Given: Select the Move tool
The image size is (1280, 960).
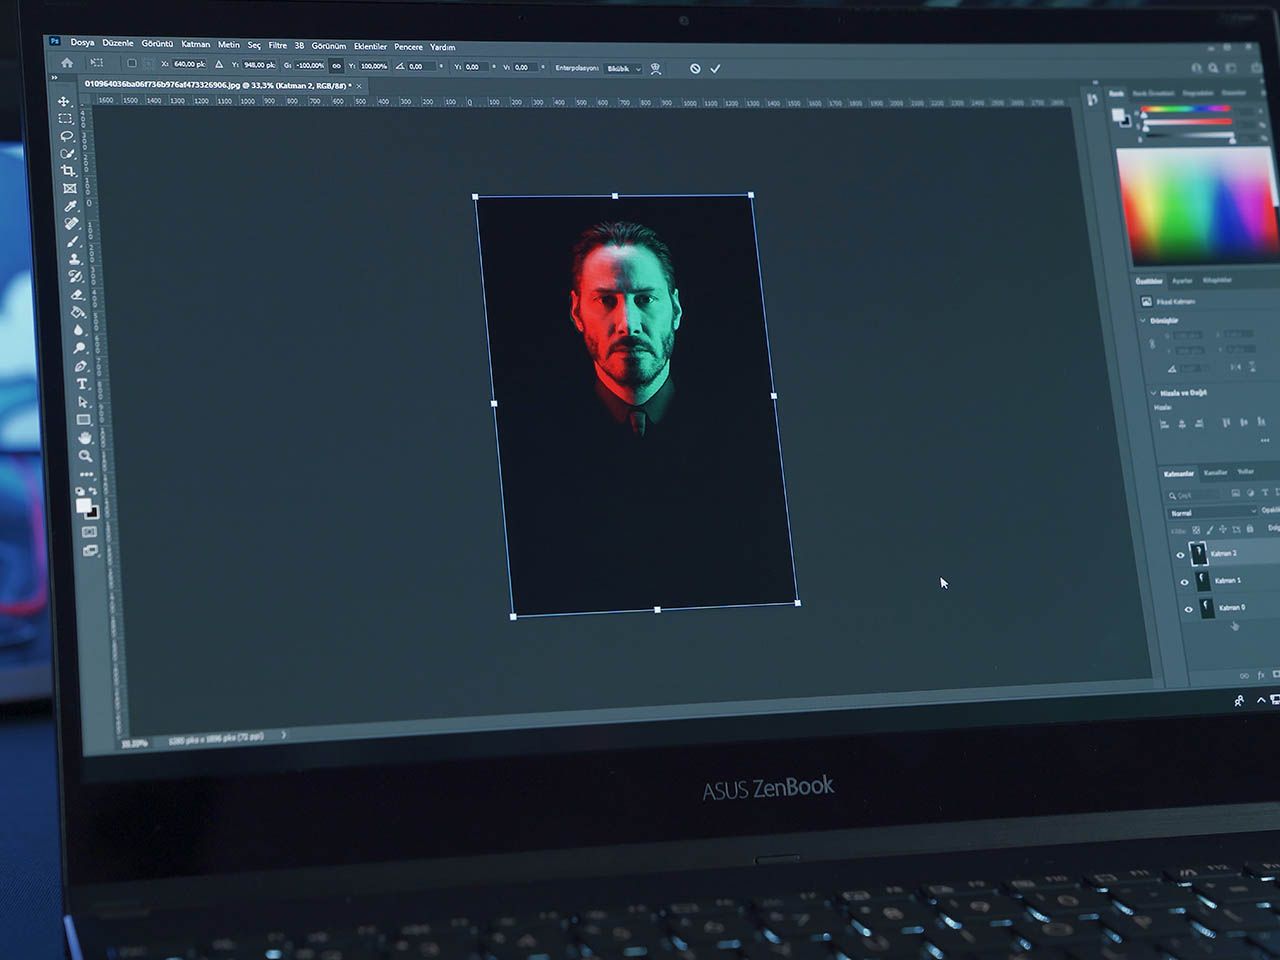Looking at the screenshot, I should pos(64,102).
